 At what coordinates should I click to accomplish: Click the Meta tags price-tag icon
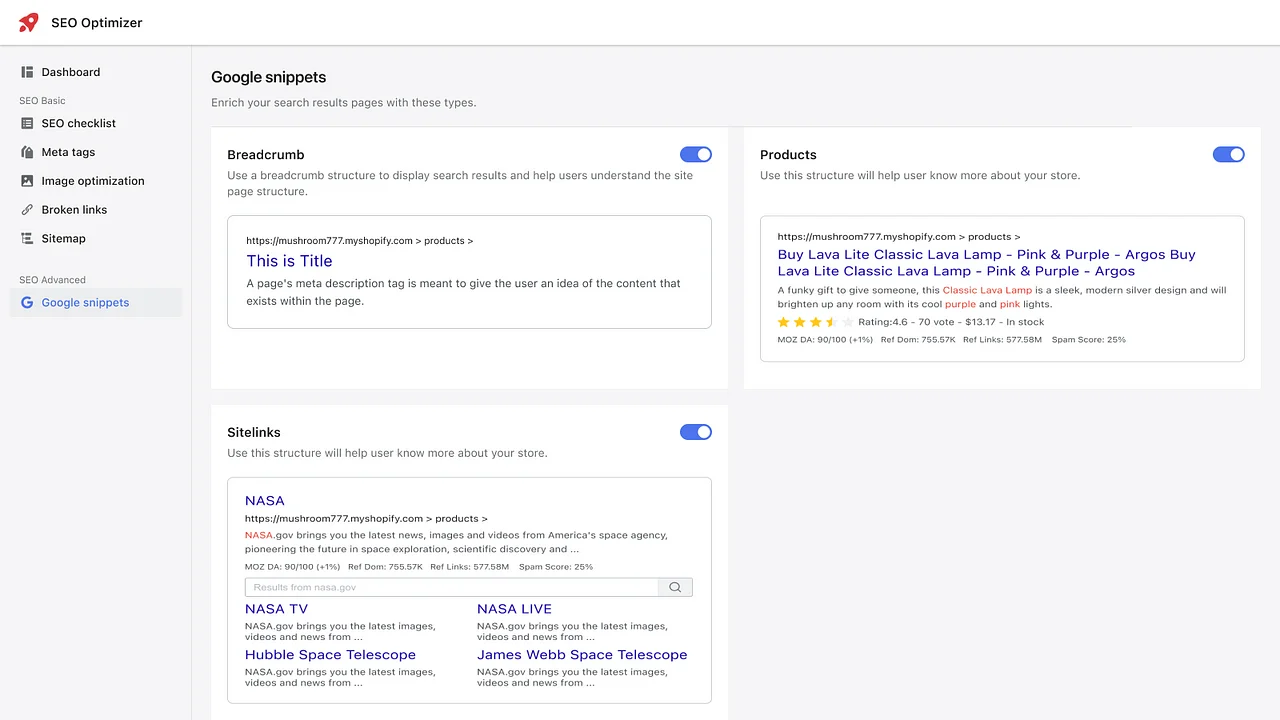[x=27, y=152]
